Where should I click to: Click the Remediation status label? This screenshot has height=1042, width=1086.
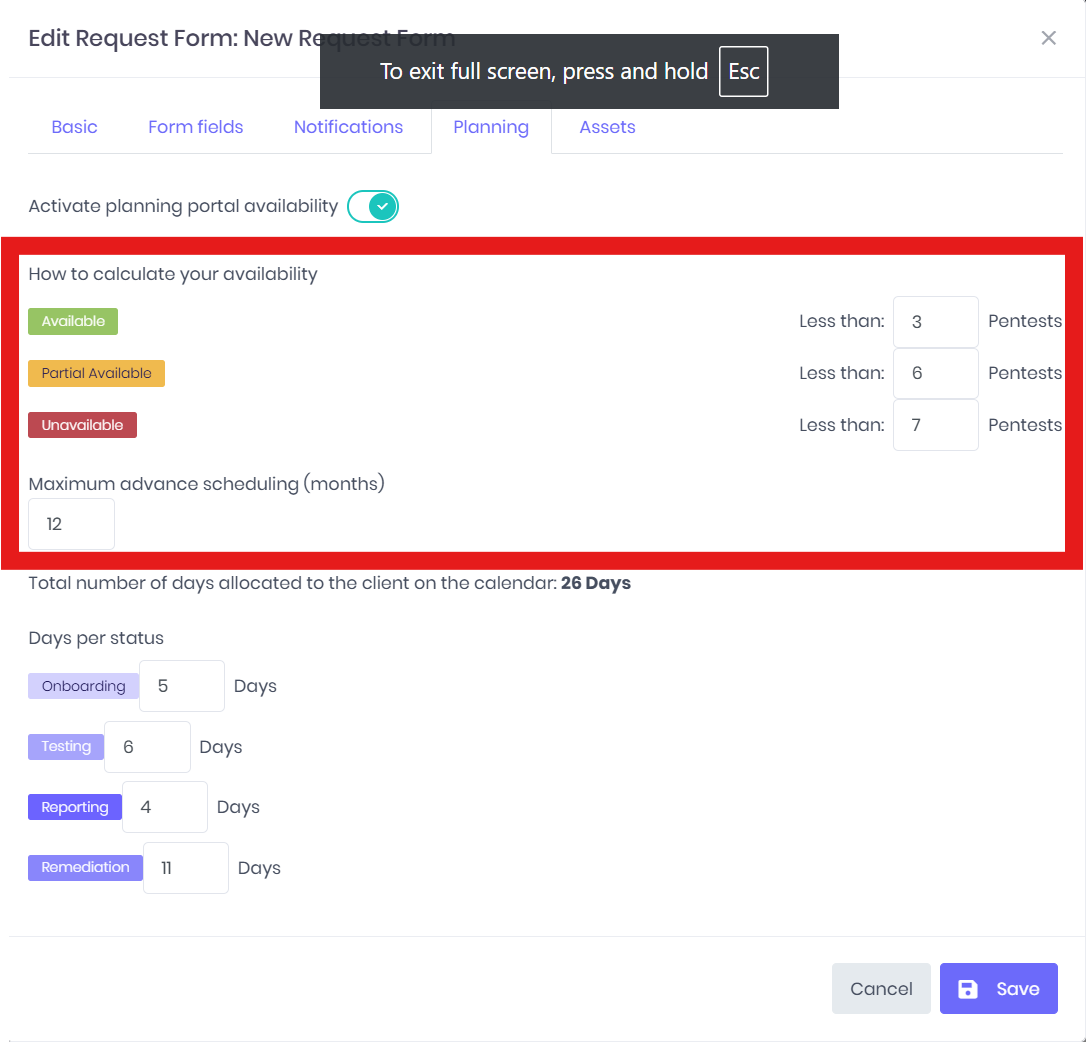coord(85,868)
